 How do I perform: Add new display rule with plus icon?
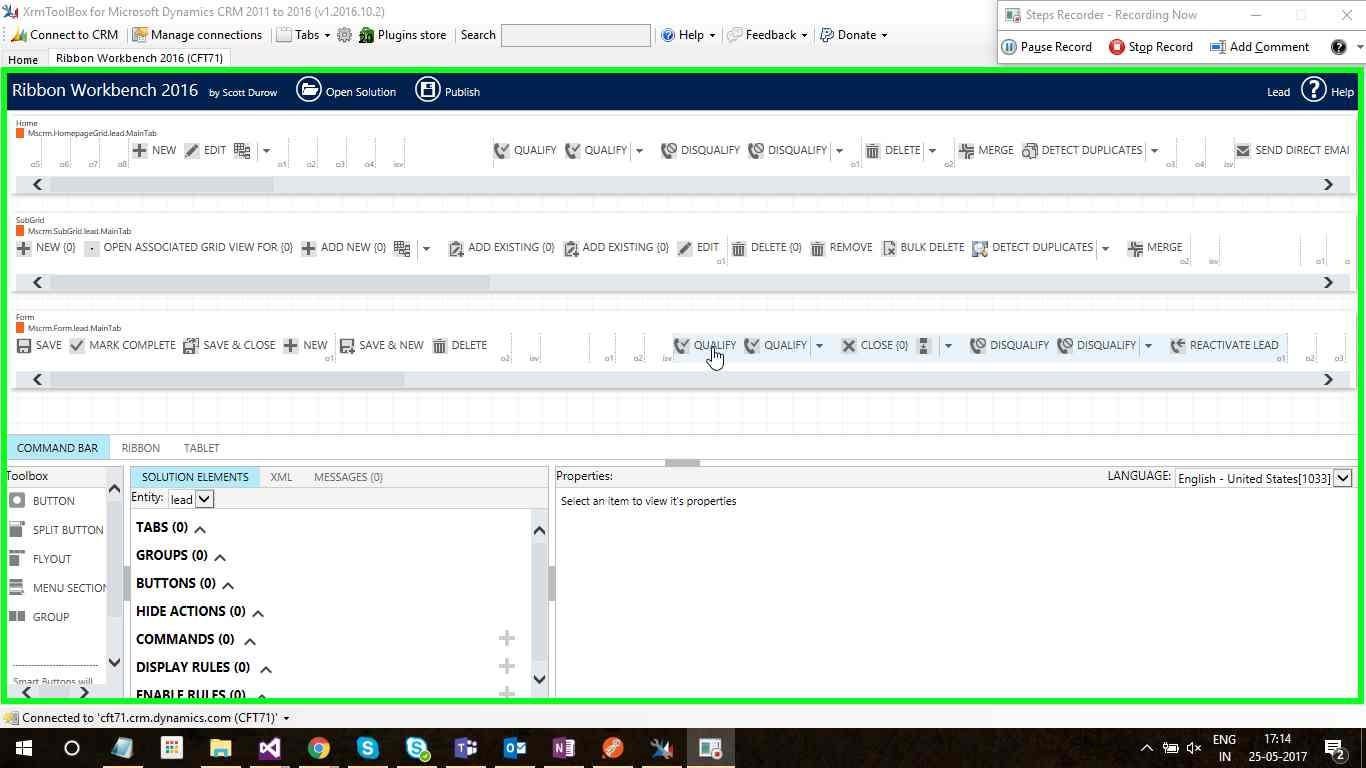click(x=507, y=666)
